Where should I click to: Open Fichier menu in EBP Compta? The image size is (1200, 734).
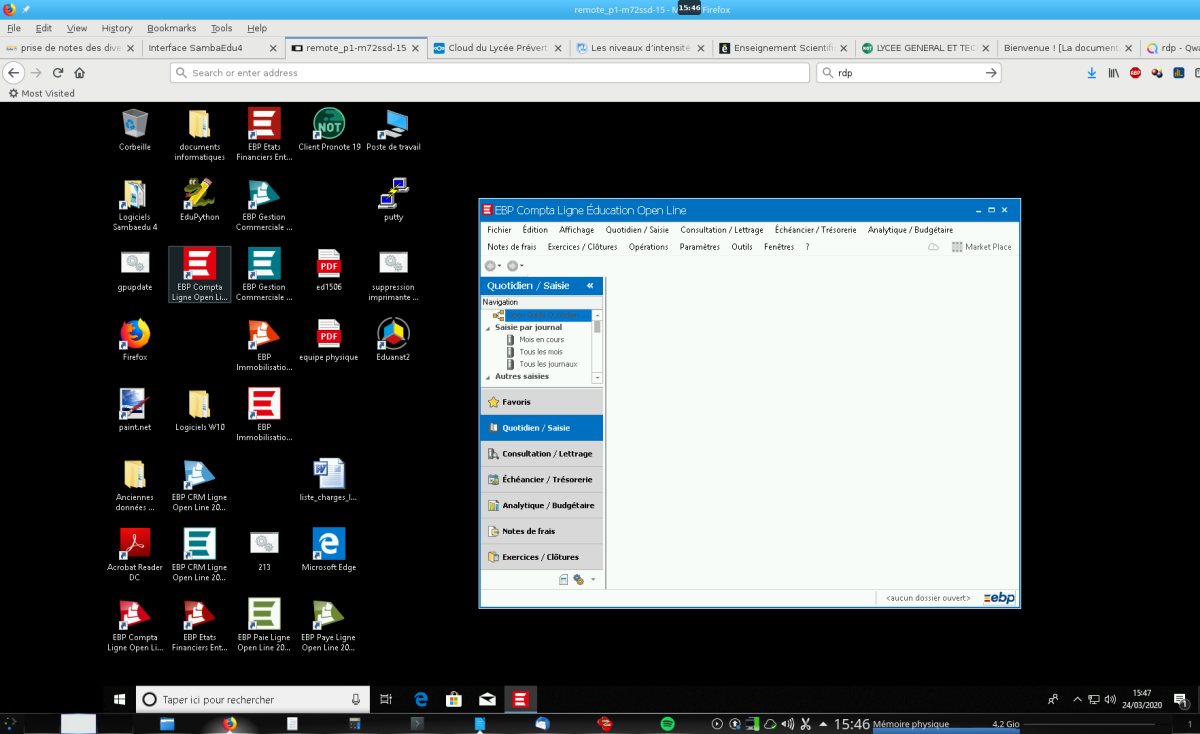tap(499, 230)
